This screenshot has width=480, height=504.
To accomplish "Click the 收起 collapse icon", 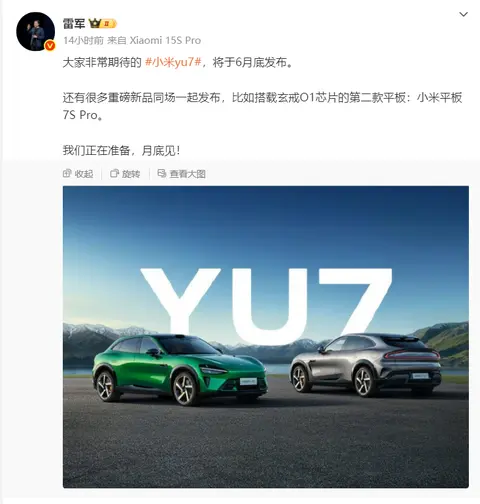I will [x=67, y=173].
